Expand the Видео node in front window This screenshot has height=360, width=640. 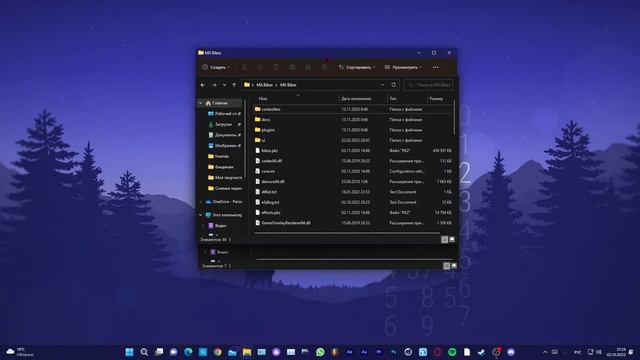click(x=204, y=225)
